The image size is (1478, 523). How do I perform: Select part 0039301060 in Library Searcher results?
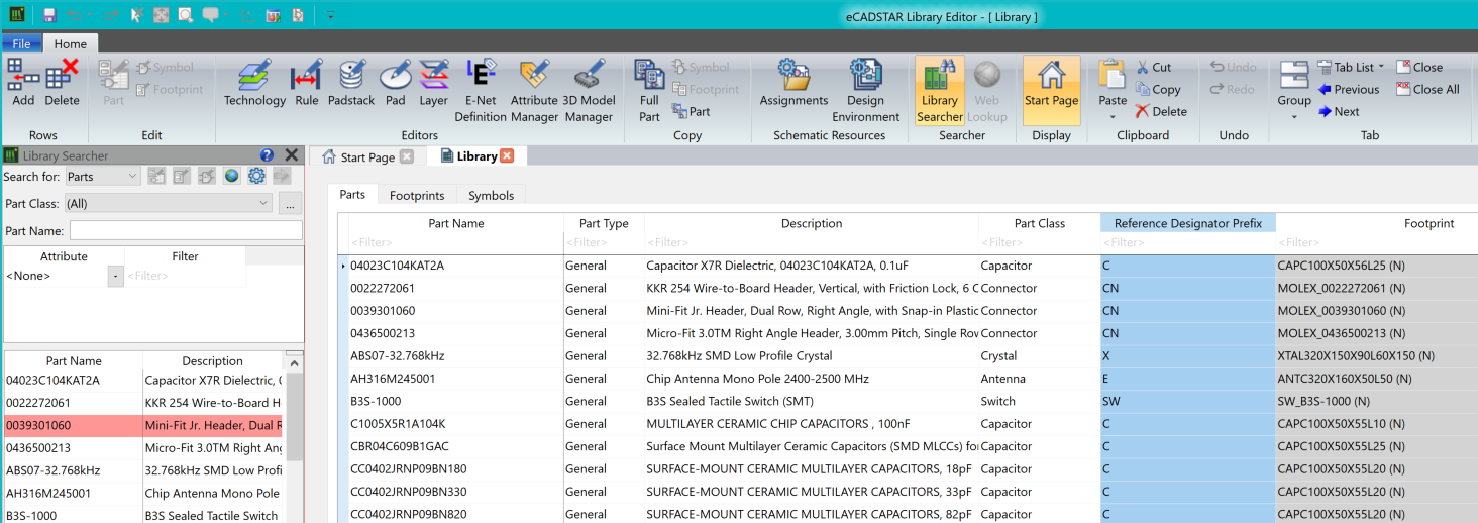(144, 425)
